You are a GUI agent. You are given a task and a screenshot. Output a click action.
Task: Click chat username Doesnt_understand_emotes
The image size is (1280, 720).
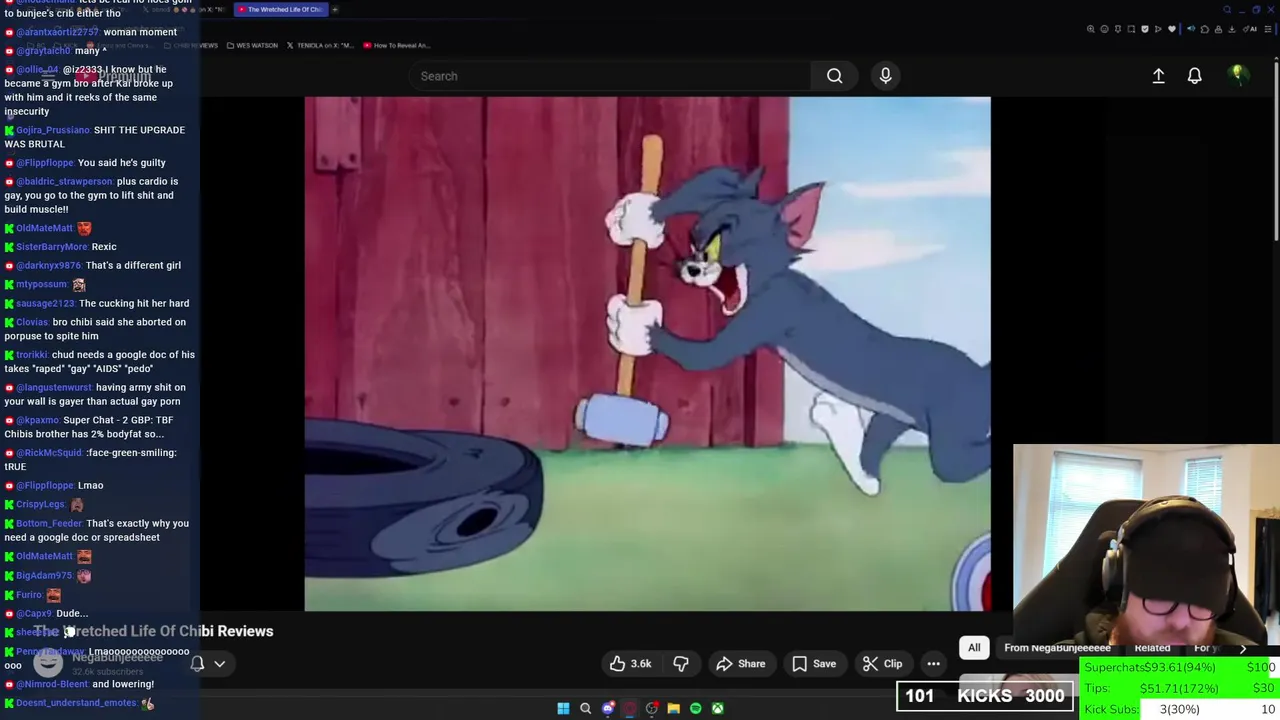pyautogui.click(x=76, y=703)
